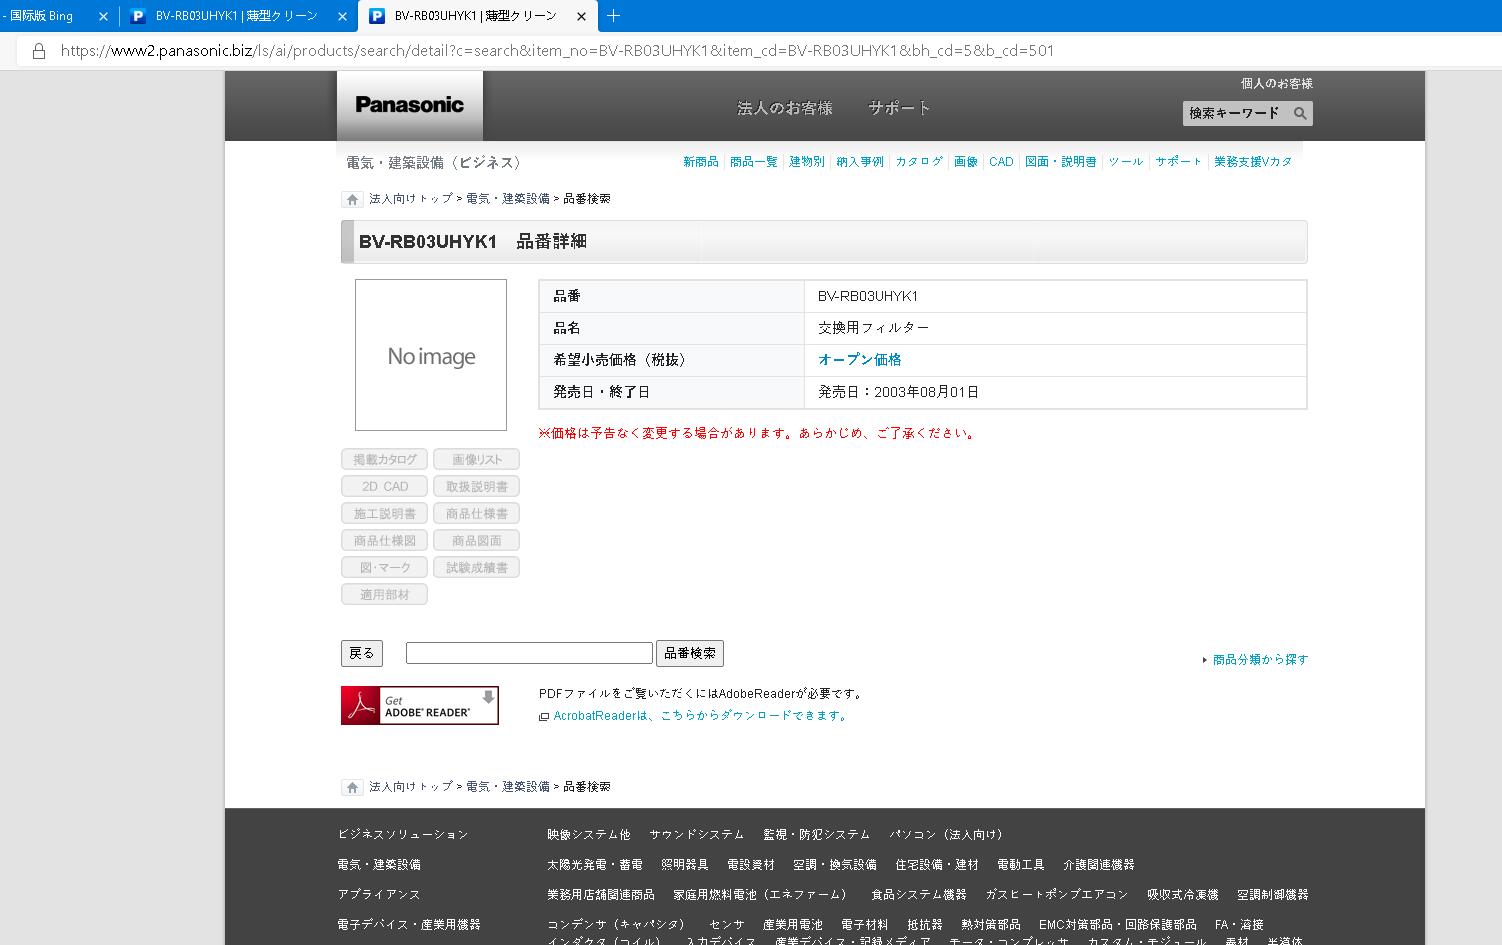Click 空調・換気設備 footer link
The image size is (1502, 945).
(835, 865)
